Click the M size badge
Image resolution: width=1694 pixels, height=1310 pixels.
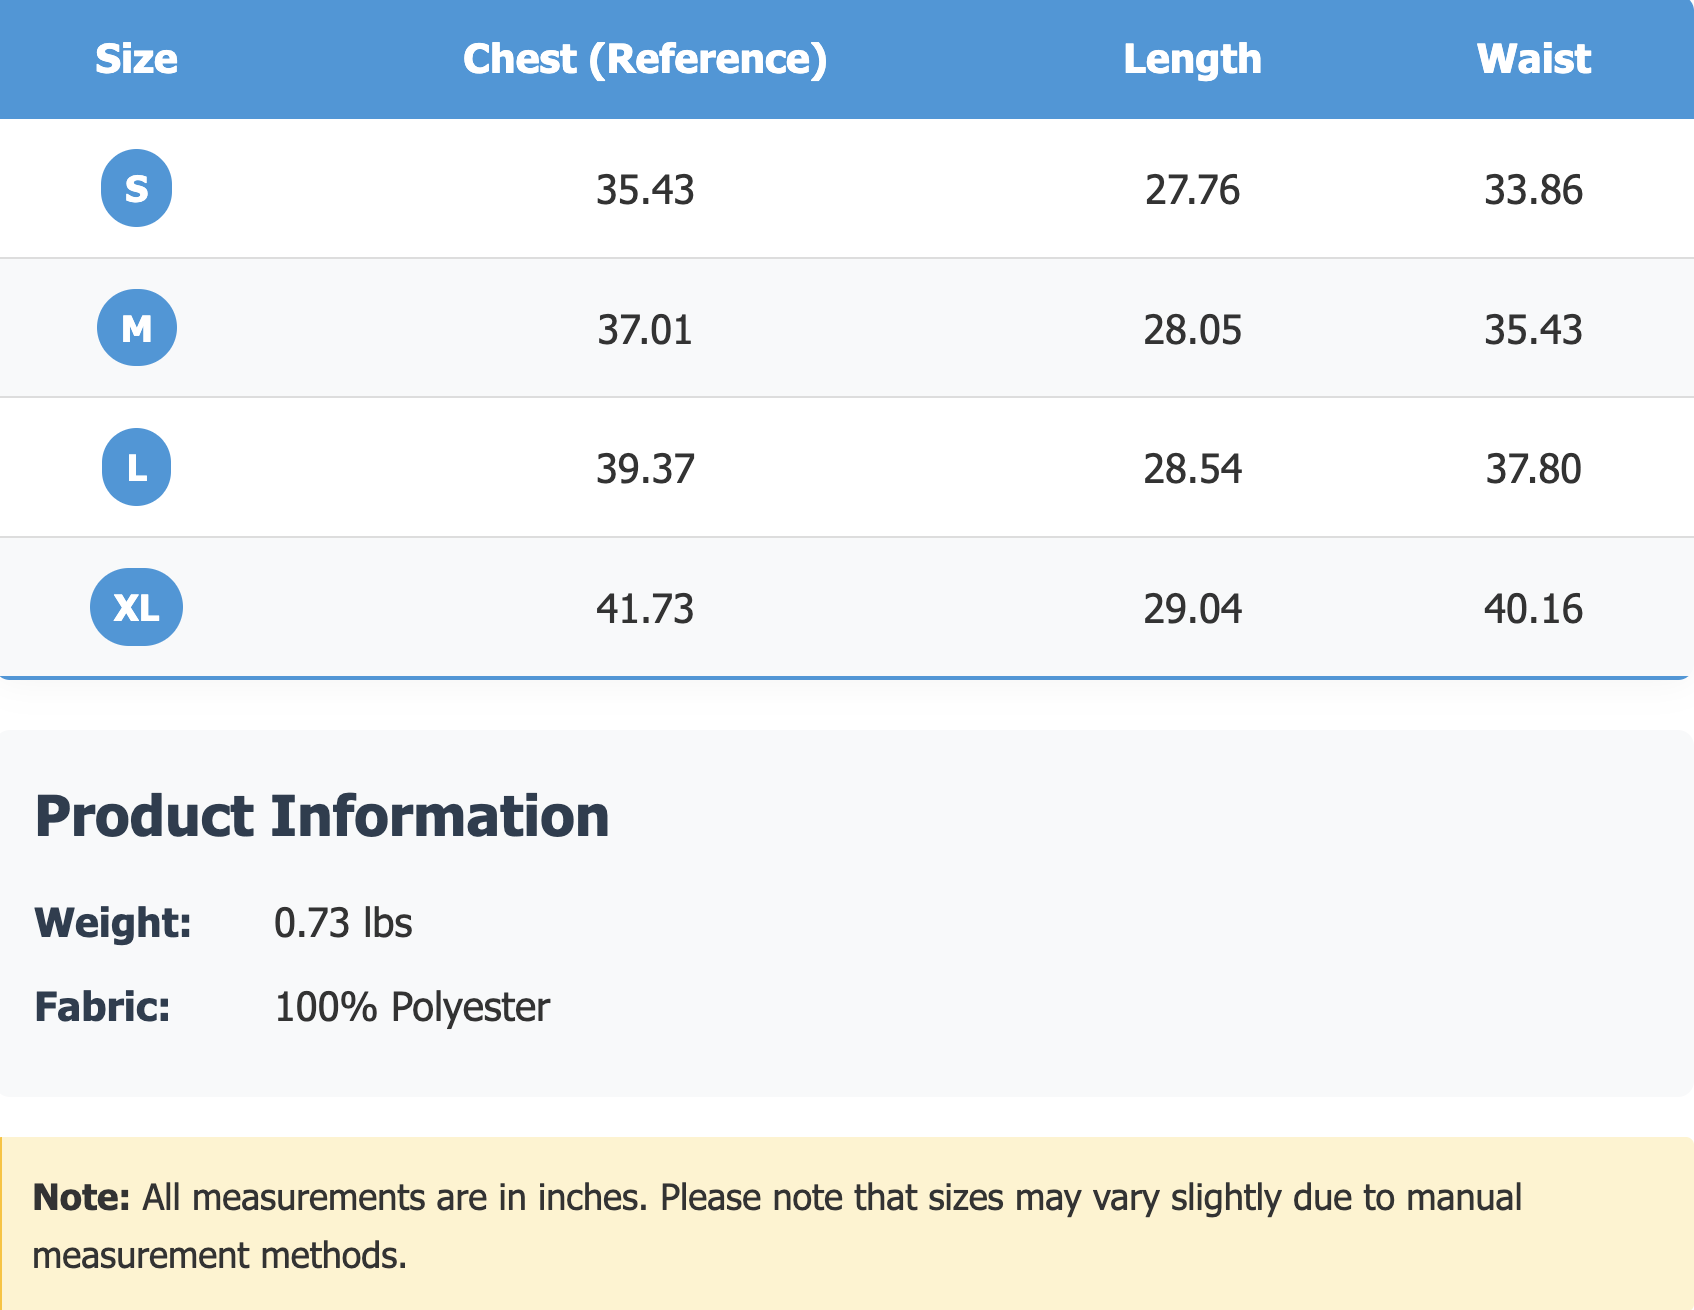[x=136, y=328]
